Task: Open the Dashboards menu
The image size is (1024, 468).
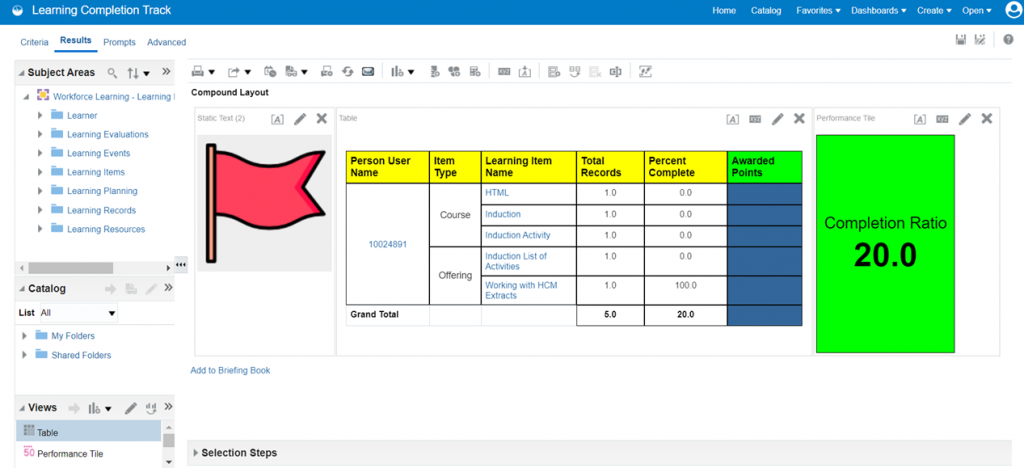Action: [879, 10]
